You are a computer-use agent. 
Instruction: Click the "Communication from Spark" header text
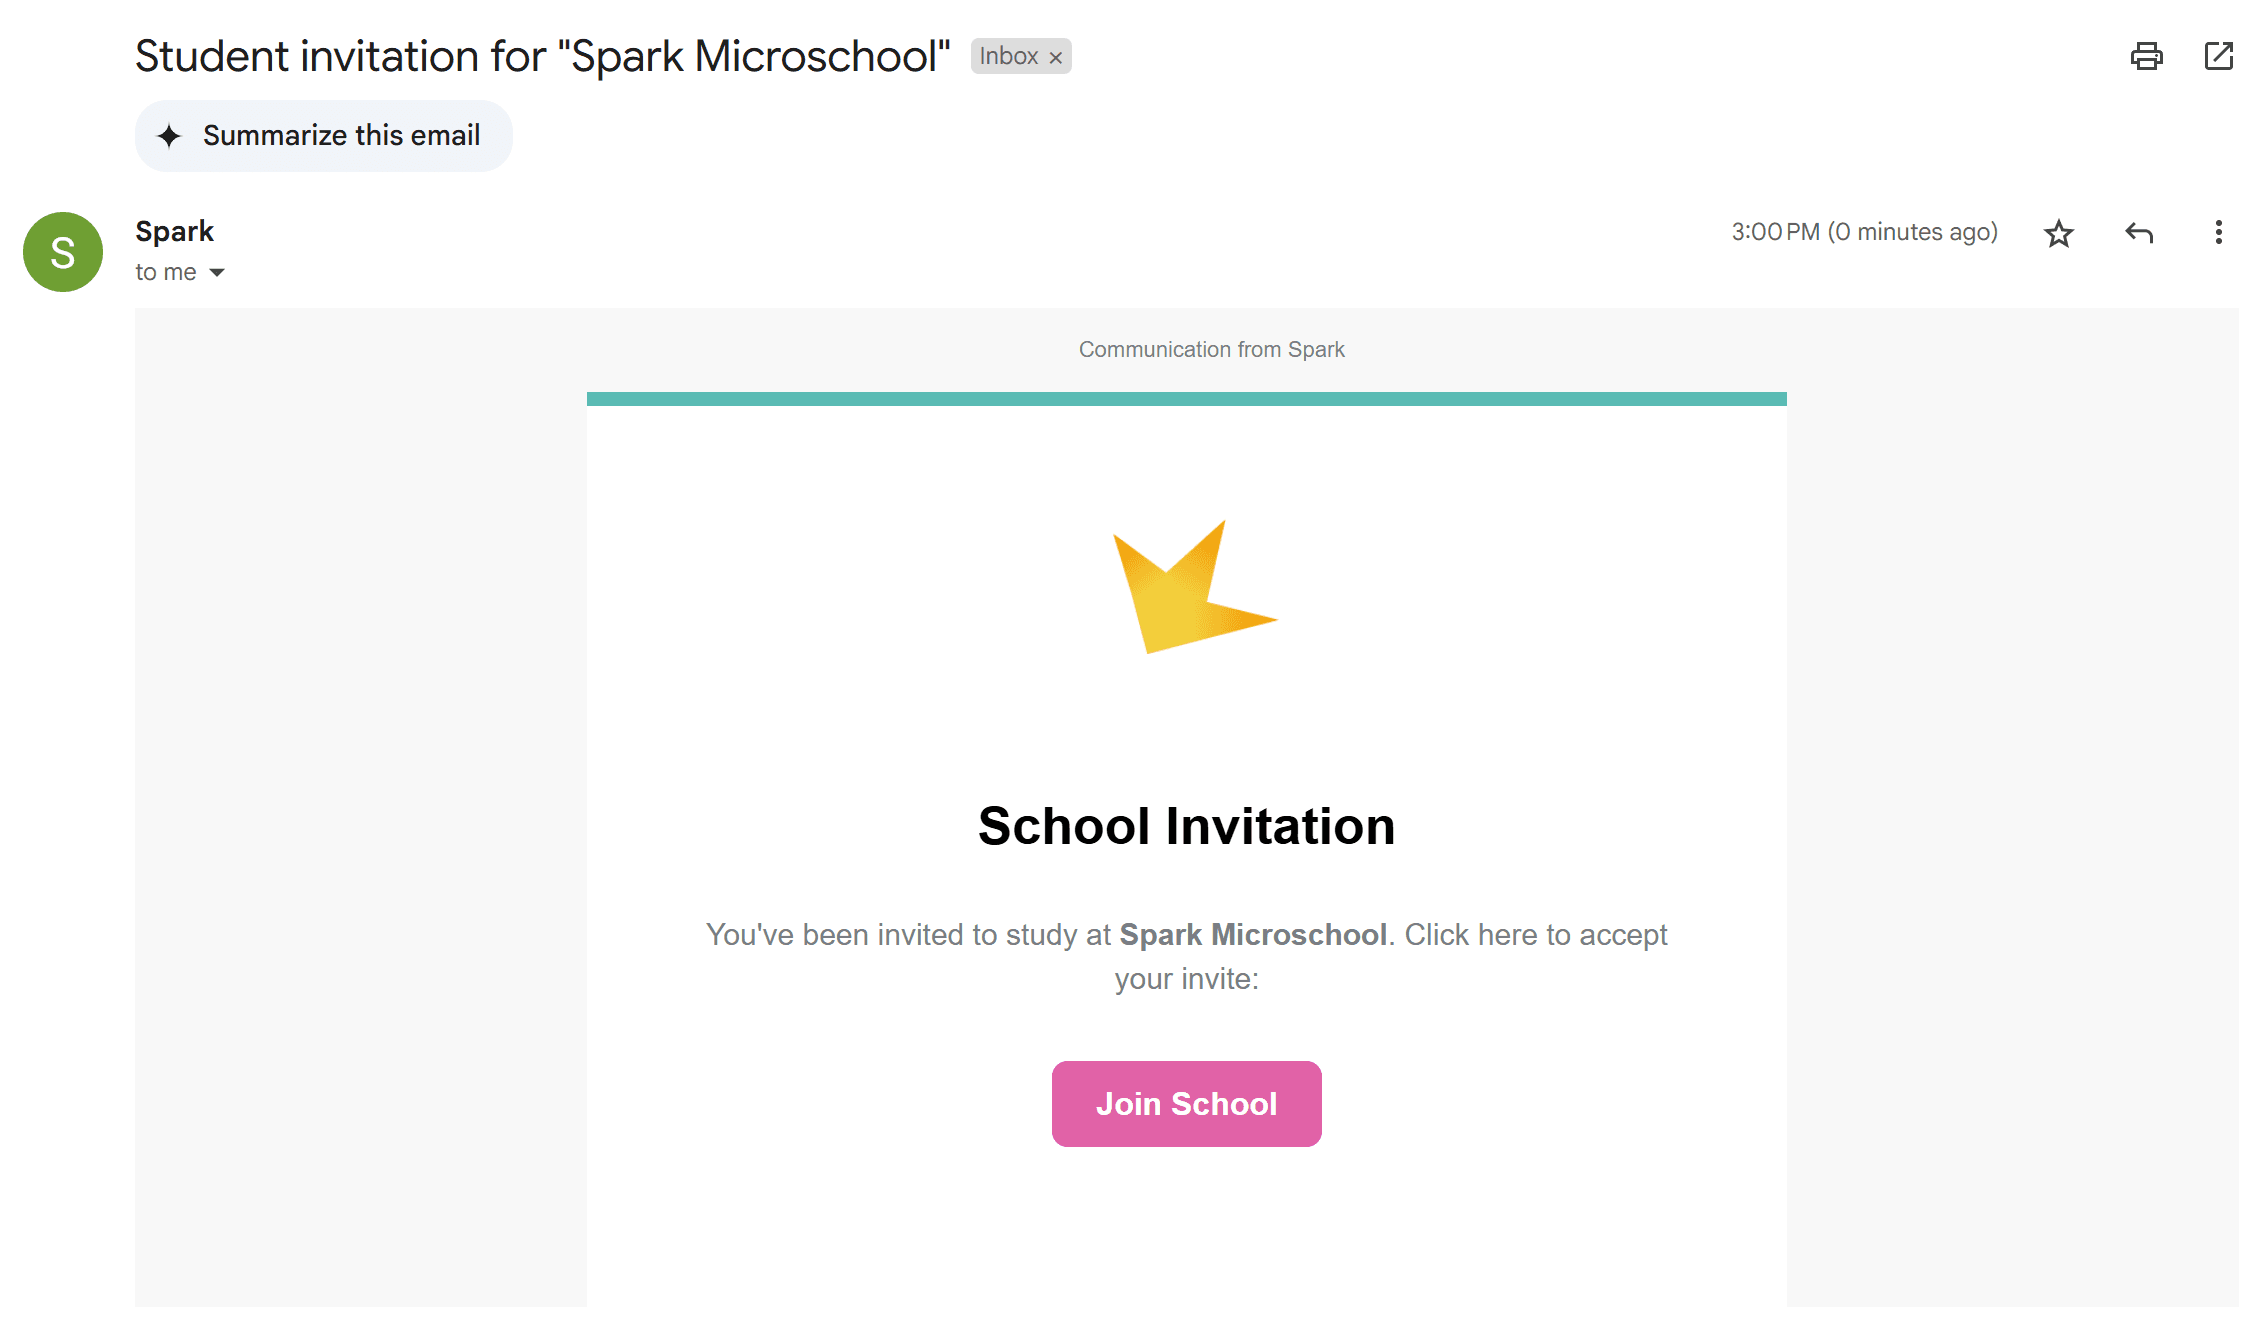click(x=1211, y=349)
